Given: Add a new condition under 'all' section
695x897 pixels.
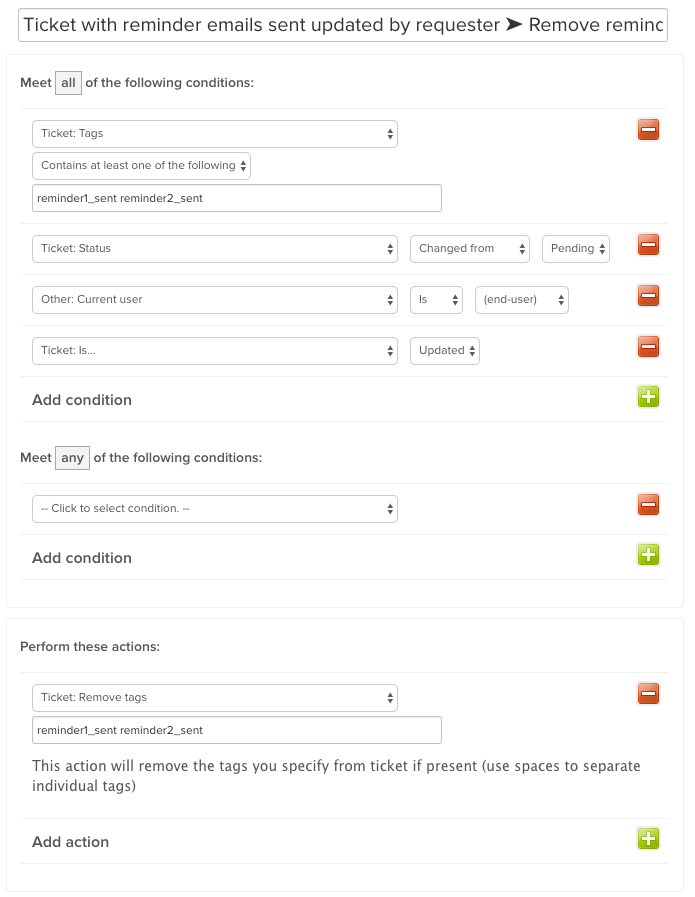Looking at the screenshot, I should [x=648, y=396].
